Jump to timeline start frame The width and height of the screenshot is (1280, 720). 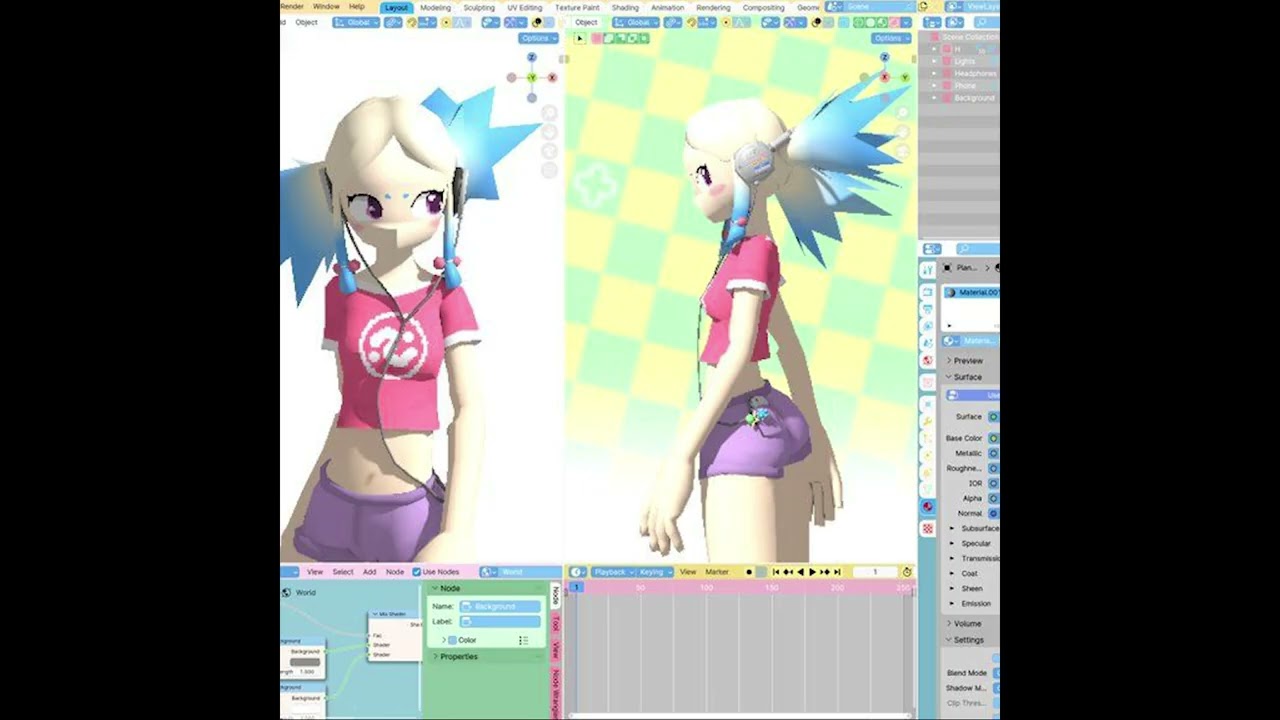click(776, 572)
